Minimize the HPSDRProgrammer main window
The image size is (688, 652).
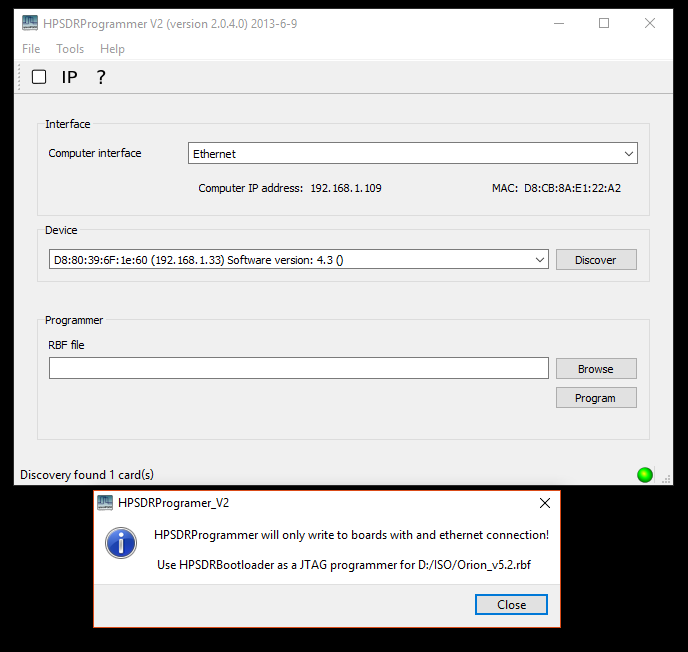(559, 23)
